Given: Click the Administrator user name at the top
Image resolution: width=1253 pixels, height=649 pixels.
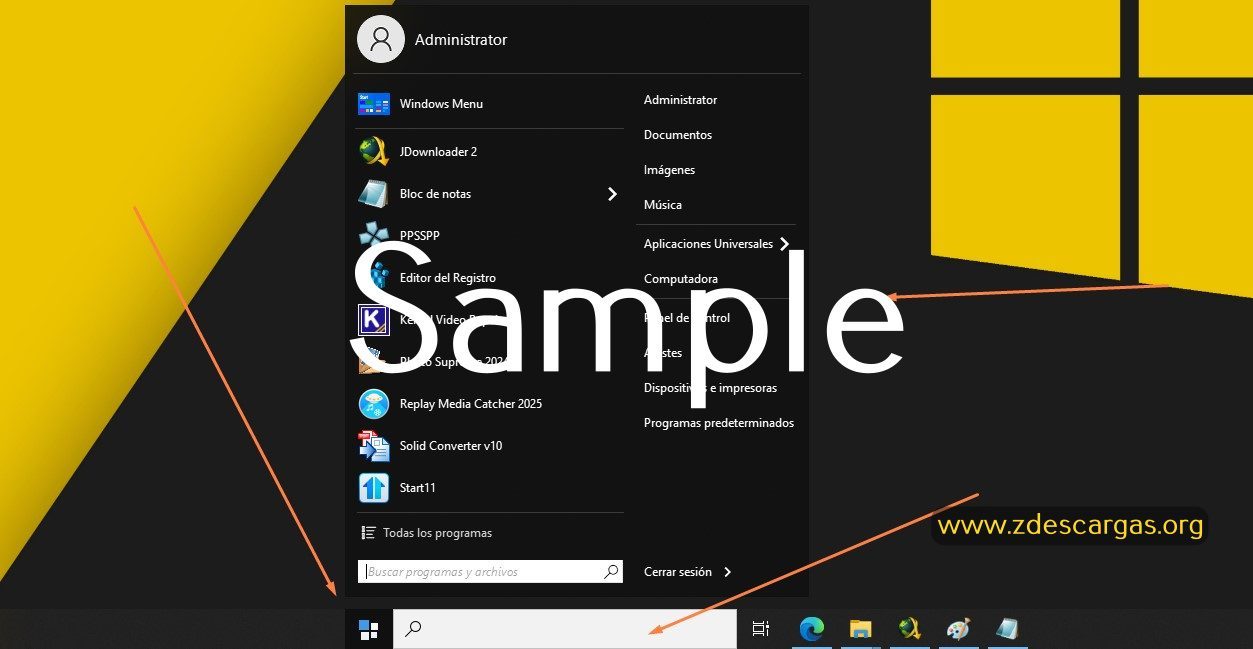Looking at the screenshot, I should [461, 40].
